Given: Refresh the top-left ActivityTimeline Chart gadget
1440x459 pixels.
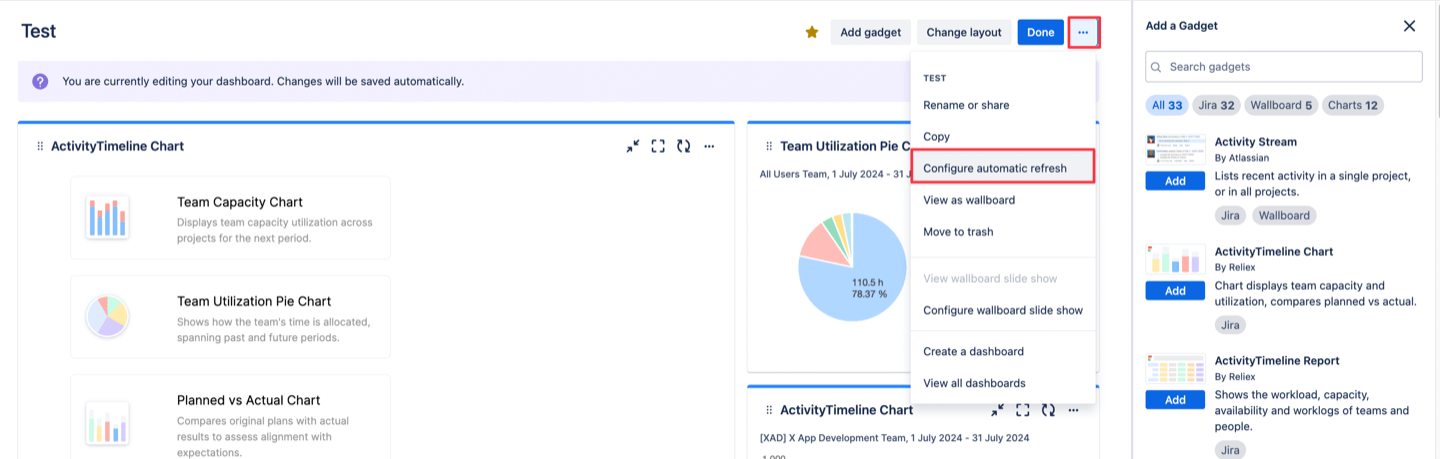Looking at the screenshot, I should [x=683, y=146].
